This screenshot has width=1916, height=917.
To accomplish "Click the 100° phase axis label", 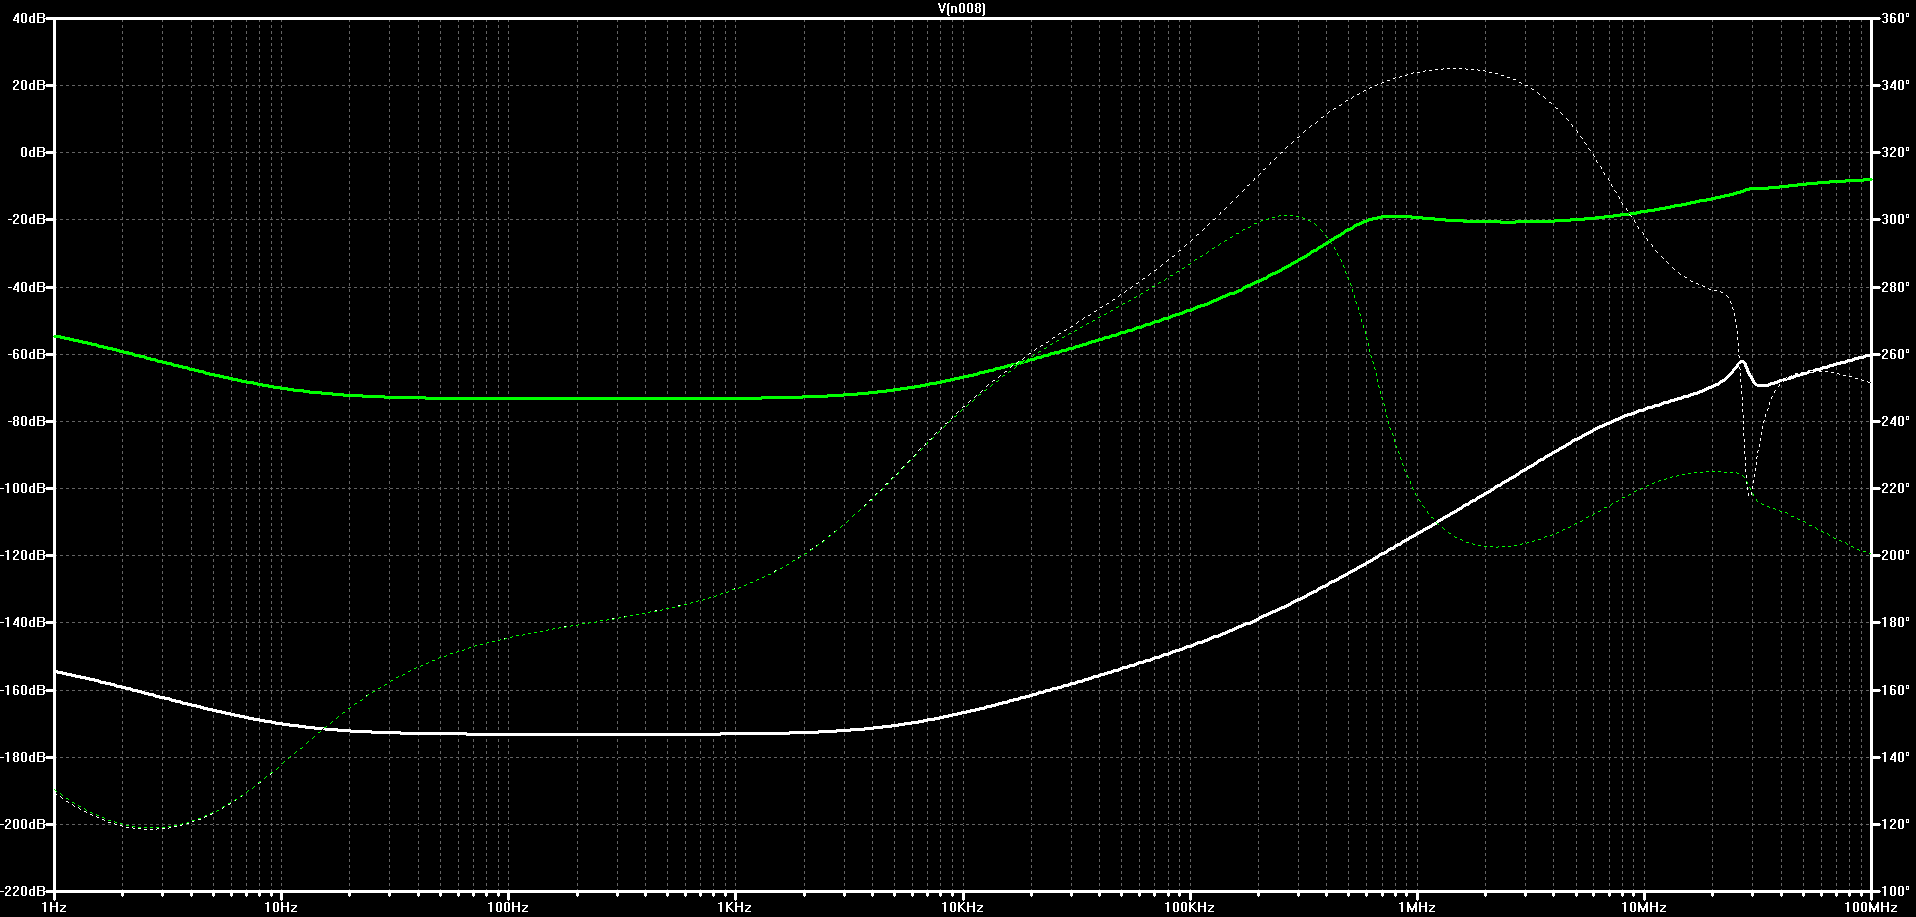I will click(x=1895, y=891).
